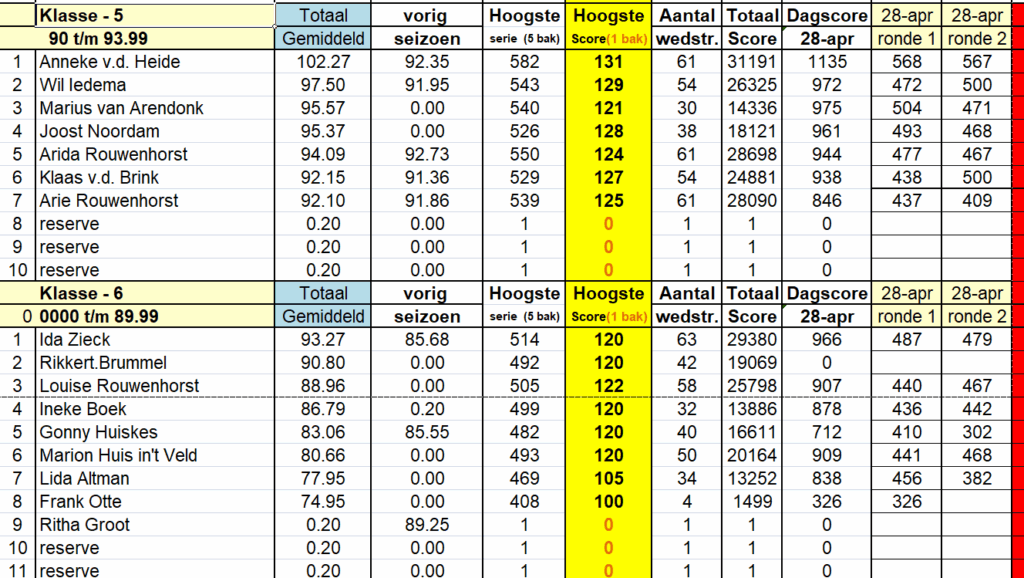The width and height of the screenshot is (1024, 578).
Task: Click the yellow highest score cell 131
Action: click(x=609, y=62)
